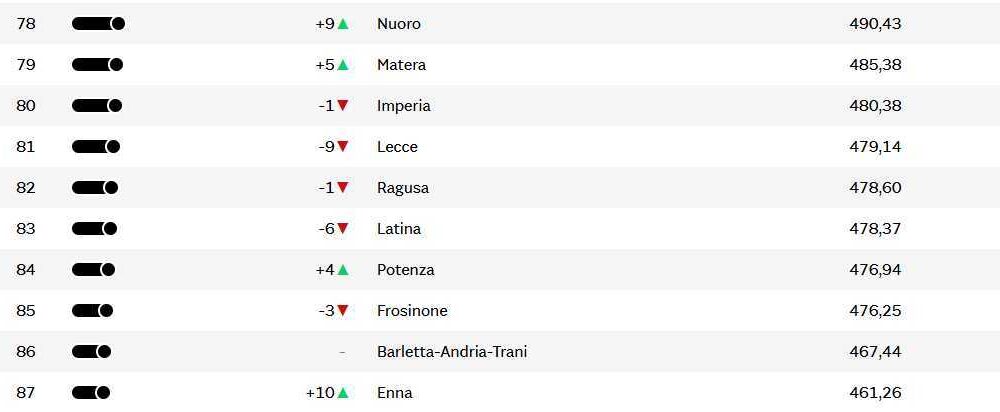The image size is (1000, 412).
Task: Click the score bar in Barletta-Andria-Trani row
Action: tap(91, 352)
